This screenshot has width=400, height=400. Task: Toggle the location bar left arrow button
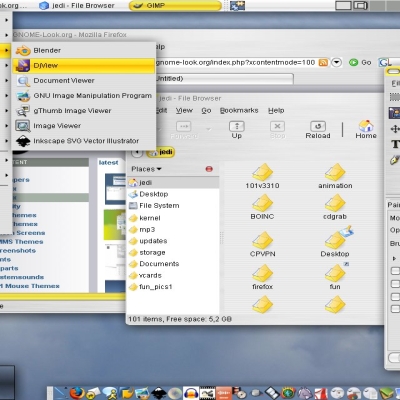(x=137, y=152)
